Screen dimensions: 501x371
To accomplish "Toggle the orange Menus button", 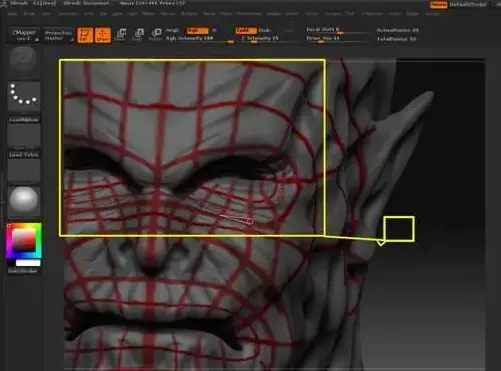I will (439, 5).
